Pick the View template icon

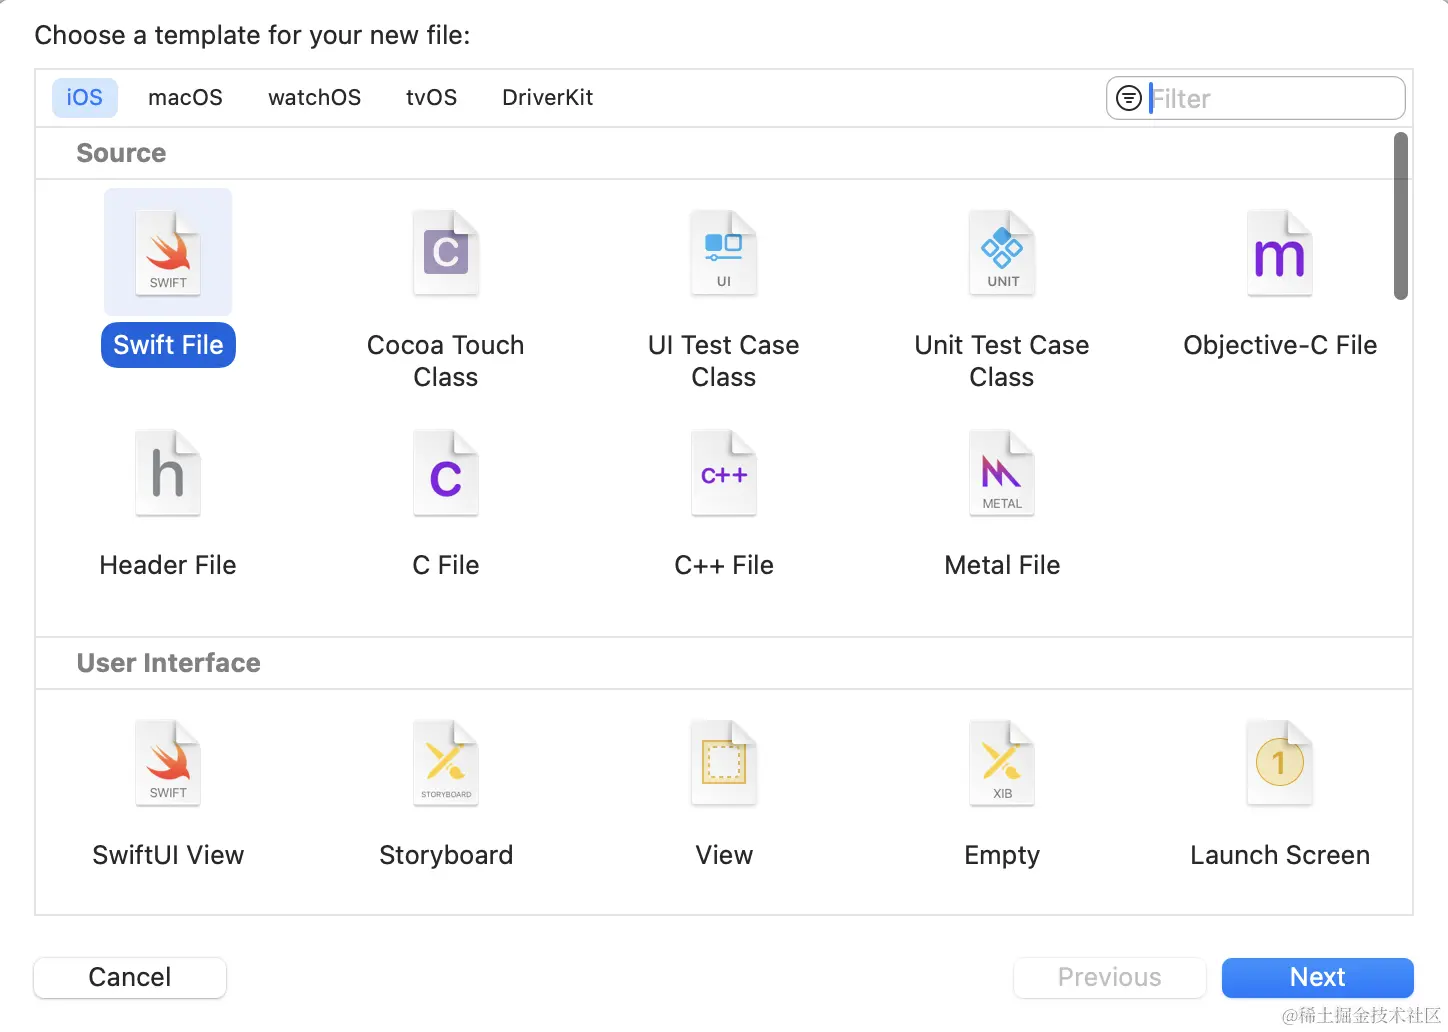coord(724,763)
